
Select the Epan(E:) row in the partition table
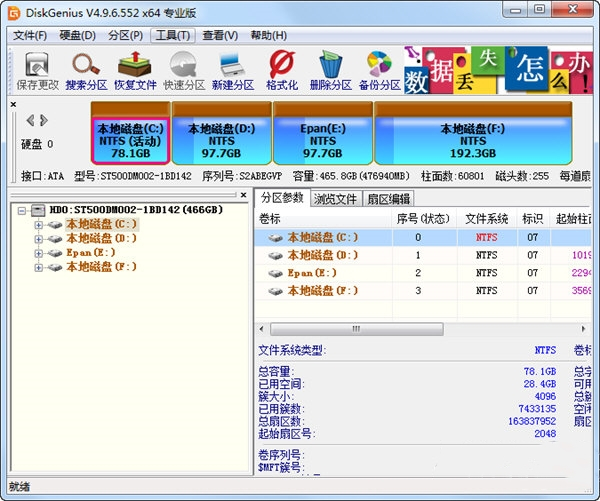coord(320,272)
